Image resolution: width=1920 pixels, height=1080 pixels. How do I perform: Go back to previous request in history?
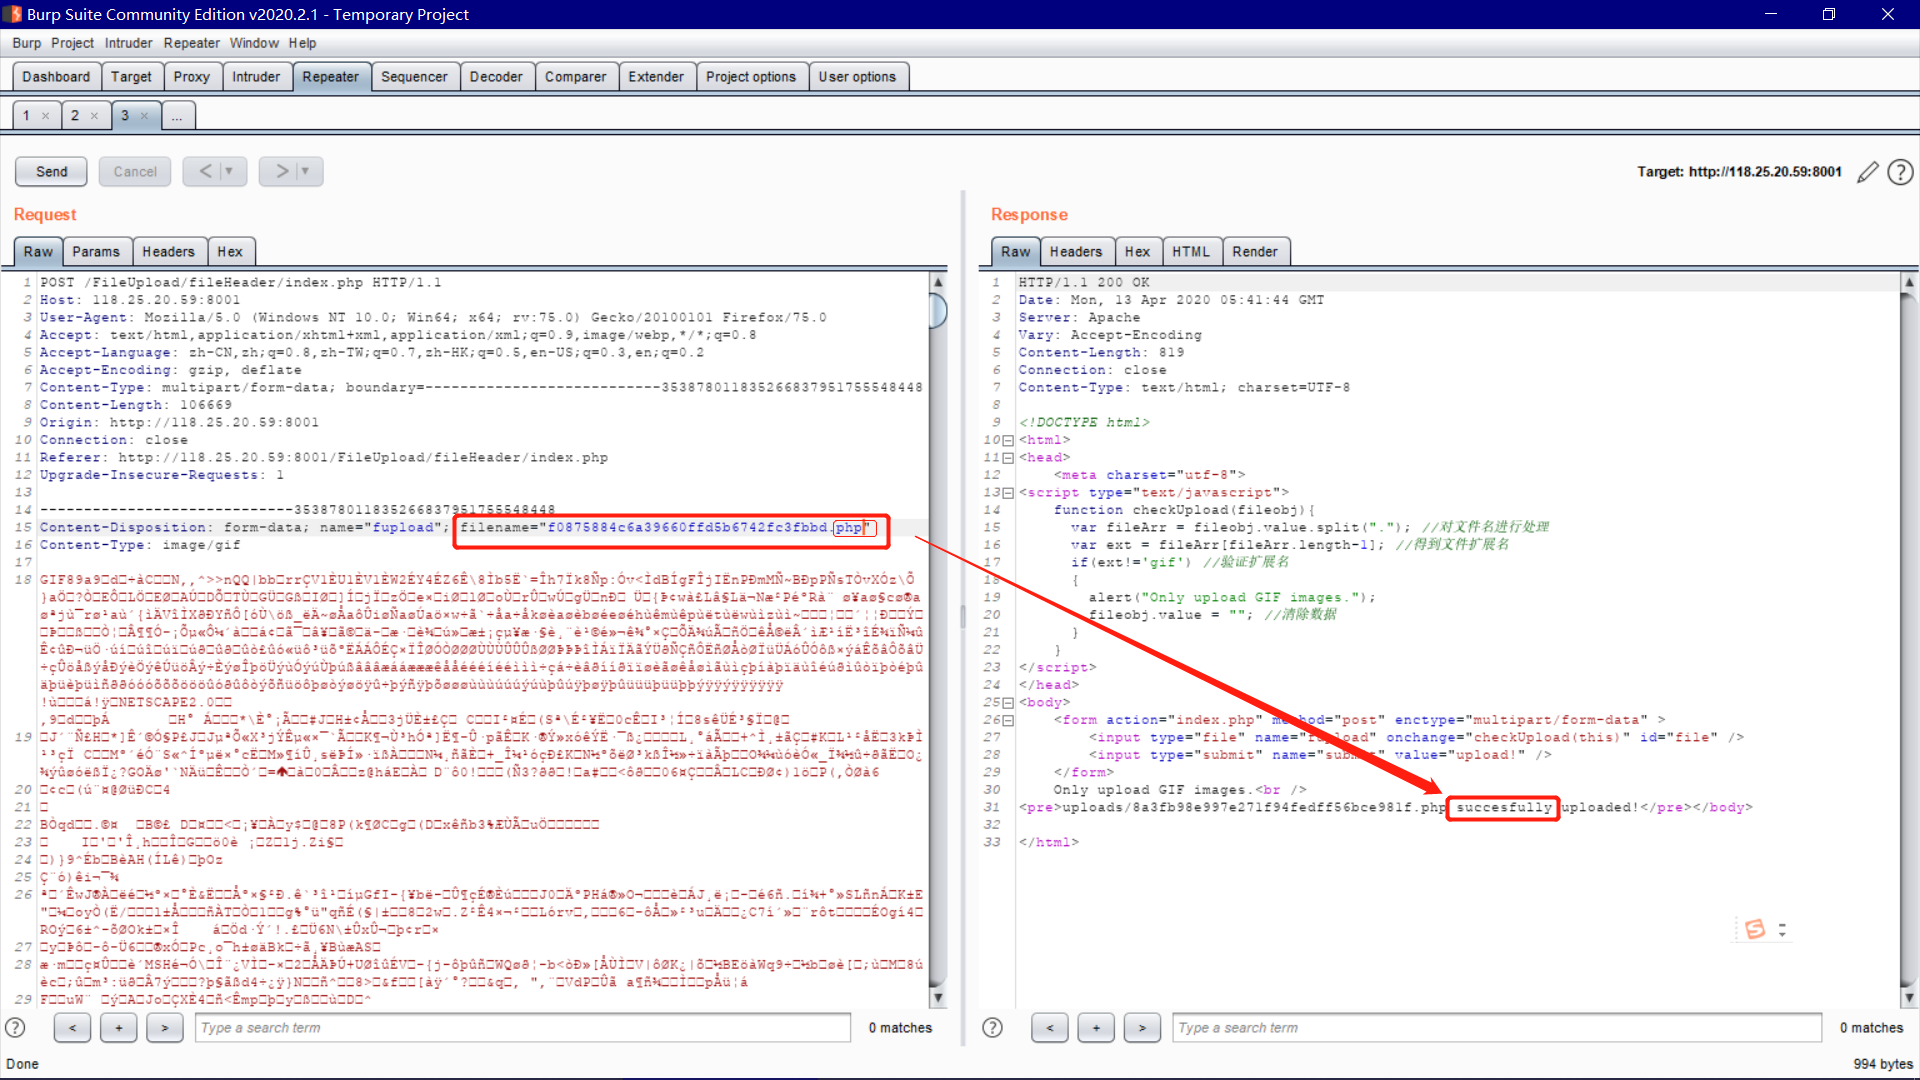tap(205, 171)
